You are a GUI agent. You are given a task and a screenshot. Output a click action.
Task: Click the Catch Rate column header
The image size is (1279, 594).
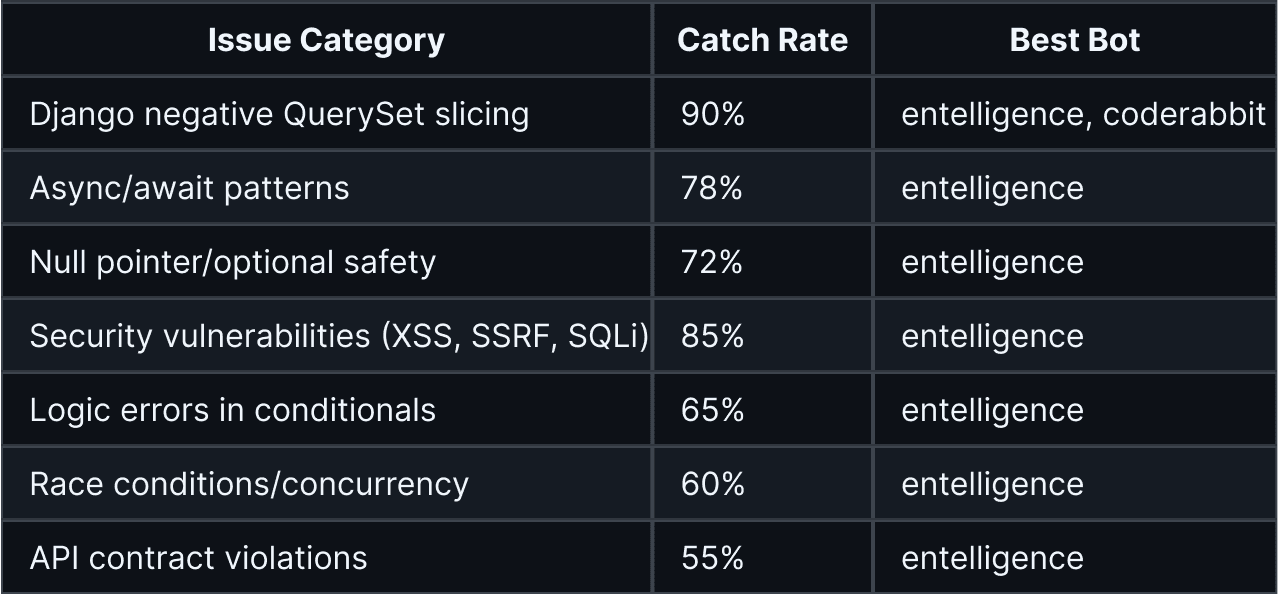[762, 40]
